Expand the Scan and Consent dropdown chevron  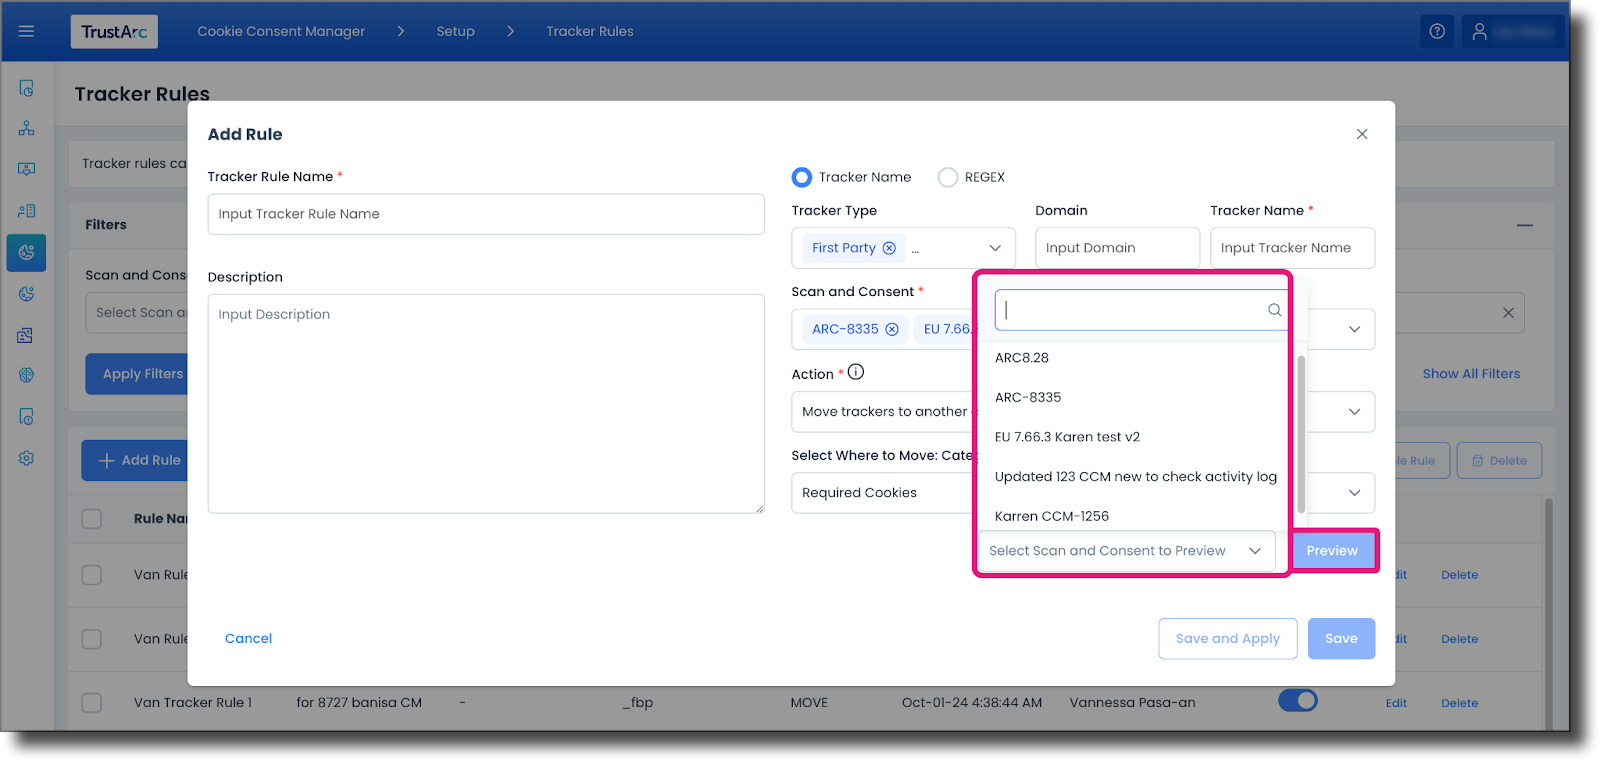1354,329
